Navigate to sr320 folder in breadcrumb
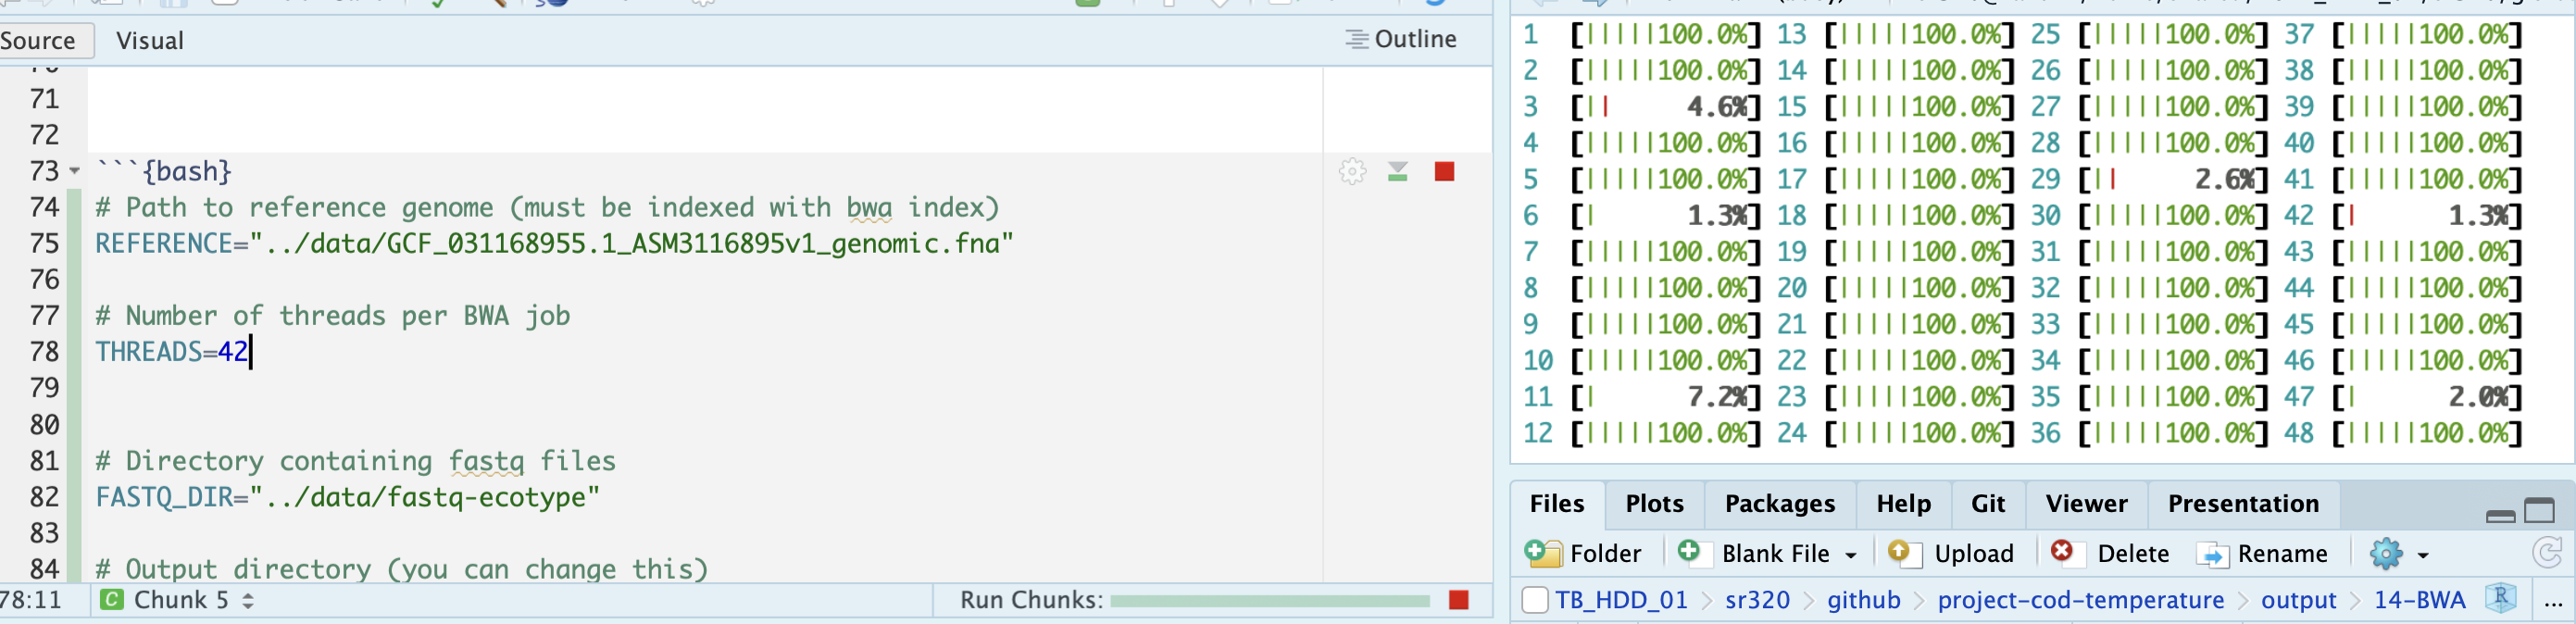The height and width of the screenshot is (624, 2576). tap(1757, 600)
